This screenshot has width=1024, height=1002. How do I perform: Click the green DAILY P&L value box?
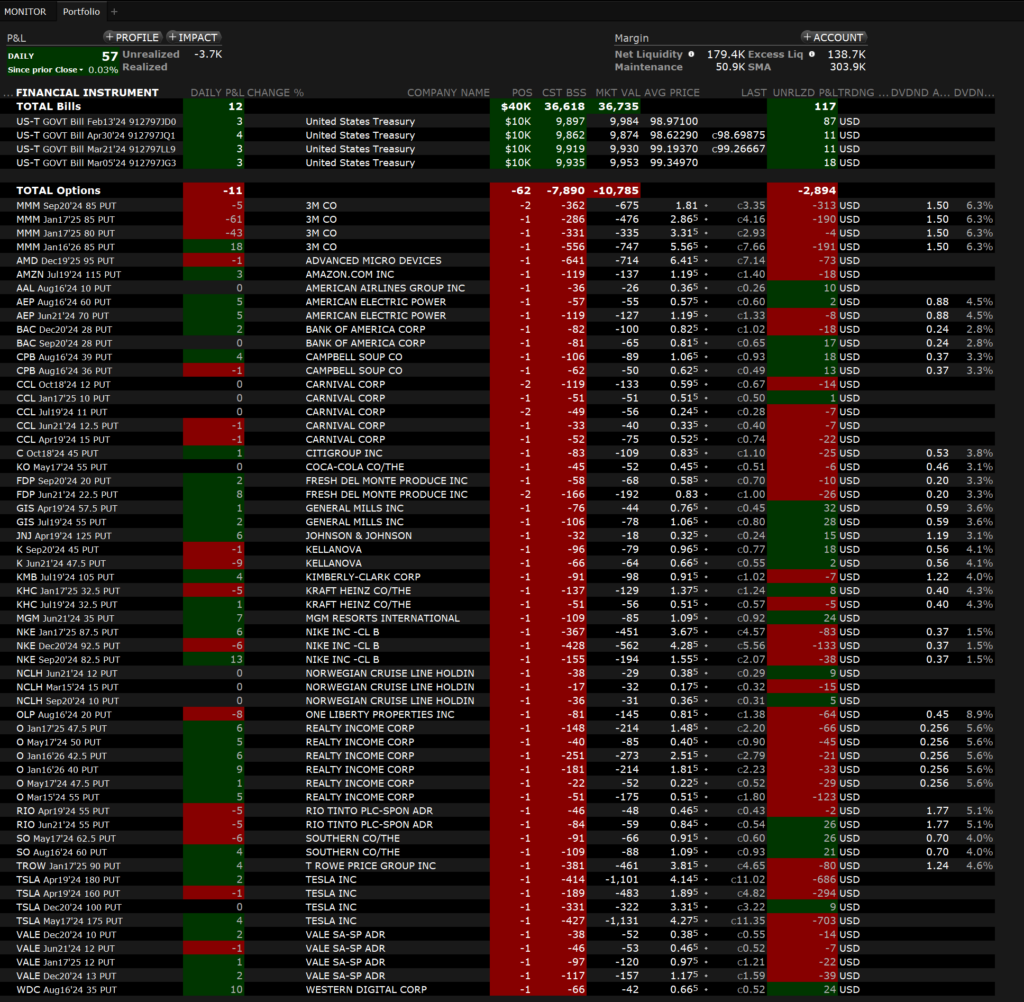click(62, 62)
